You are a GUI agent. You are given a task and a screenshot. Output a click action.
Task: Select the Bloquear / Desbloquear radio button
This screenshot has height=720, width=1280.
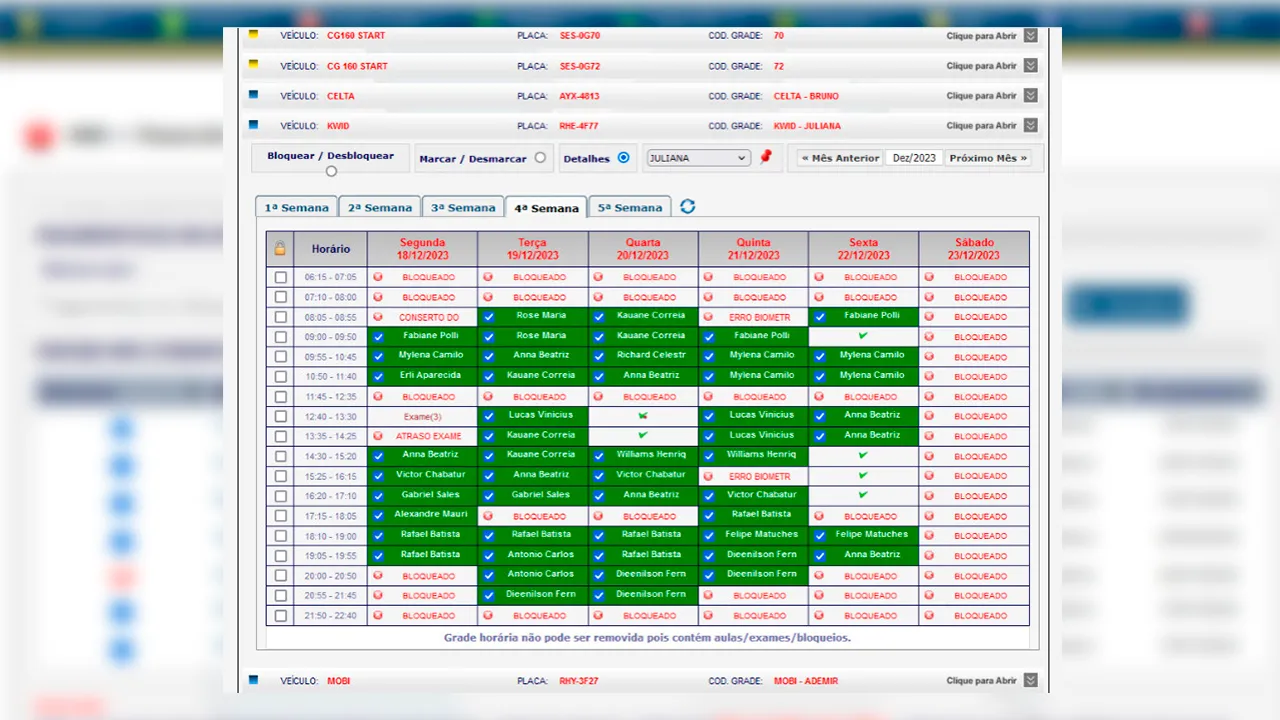click(331, 171)
